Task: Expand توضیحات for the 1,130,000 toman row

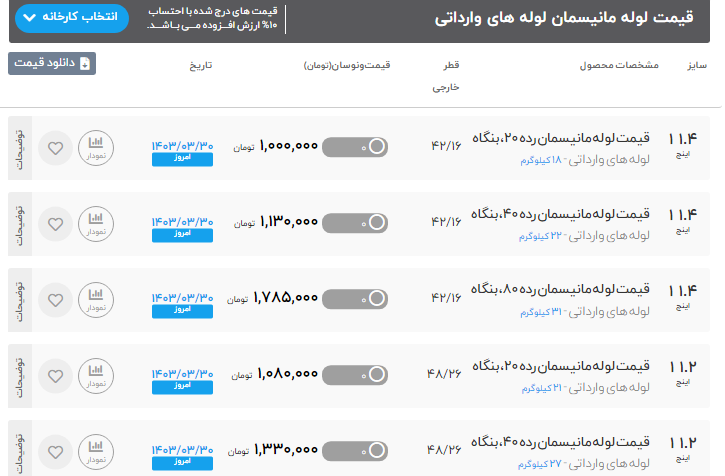Action: click(x=20, y=224)
